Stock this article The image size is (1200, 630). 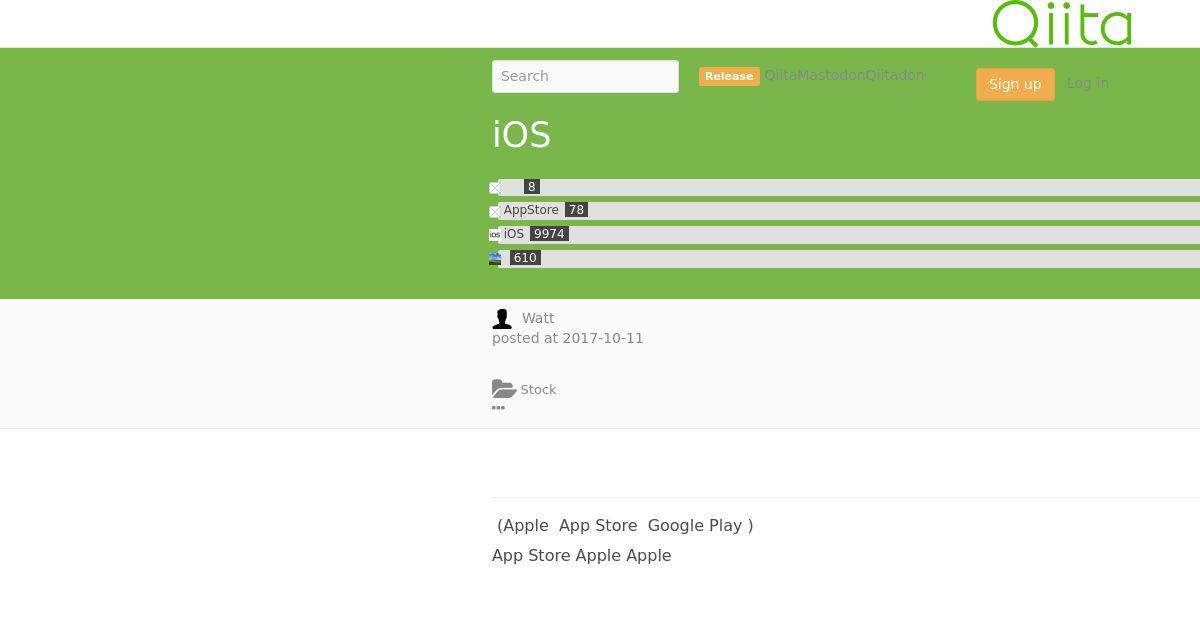[x=538, y=390]
